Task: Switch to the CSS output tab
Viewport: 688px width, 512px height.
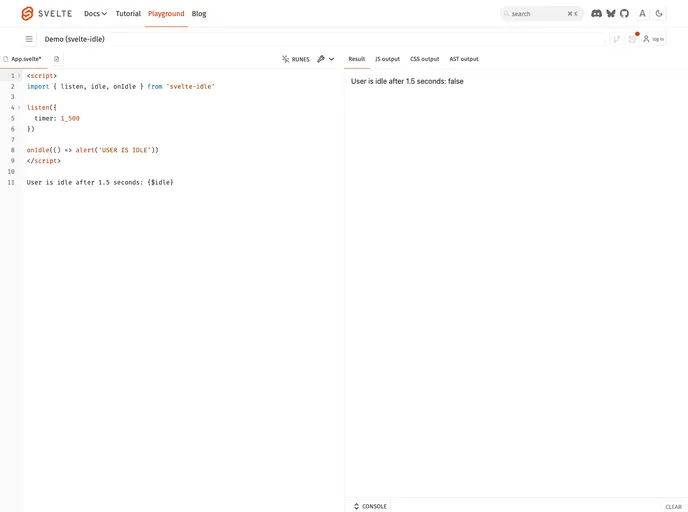Action: click(424, 59)
